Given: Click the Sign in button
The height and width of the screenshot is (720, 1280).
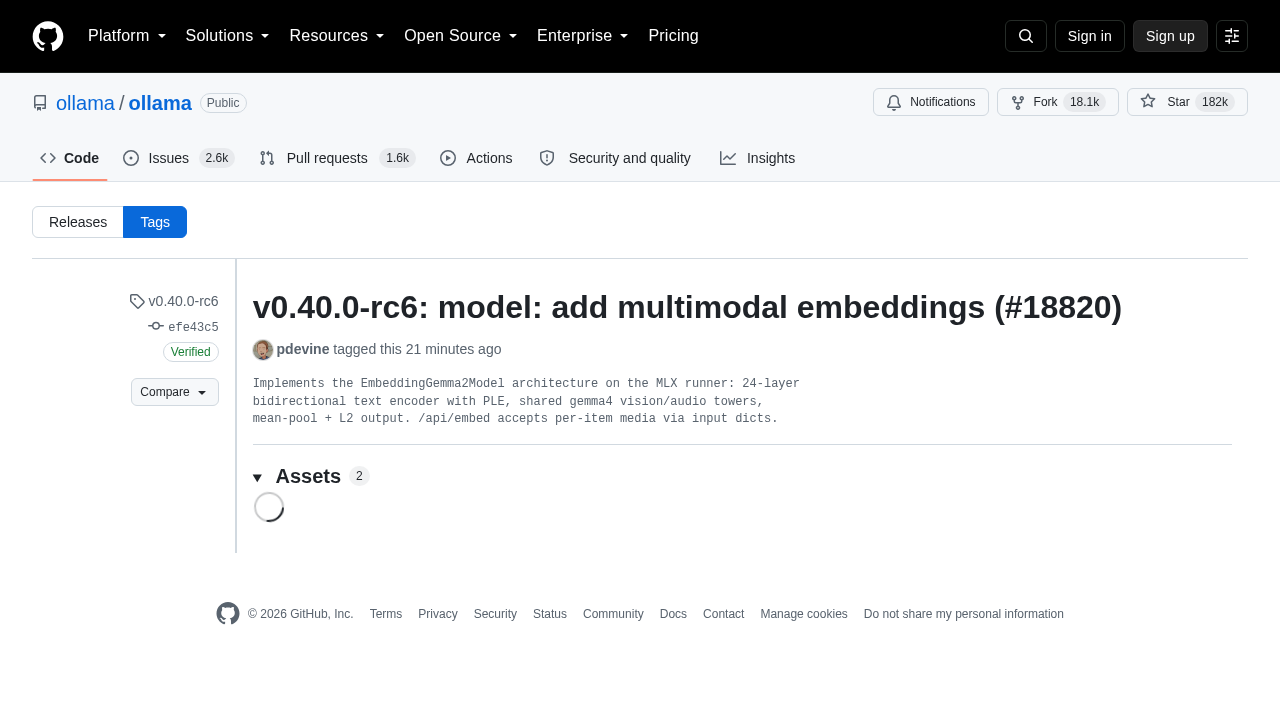Looking at the screenshot, I should [x=1090, y=36].
